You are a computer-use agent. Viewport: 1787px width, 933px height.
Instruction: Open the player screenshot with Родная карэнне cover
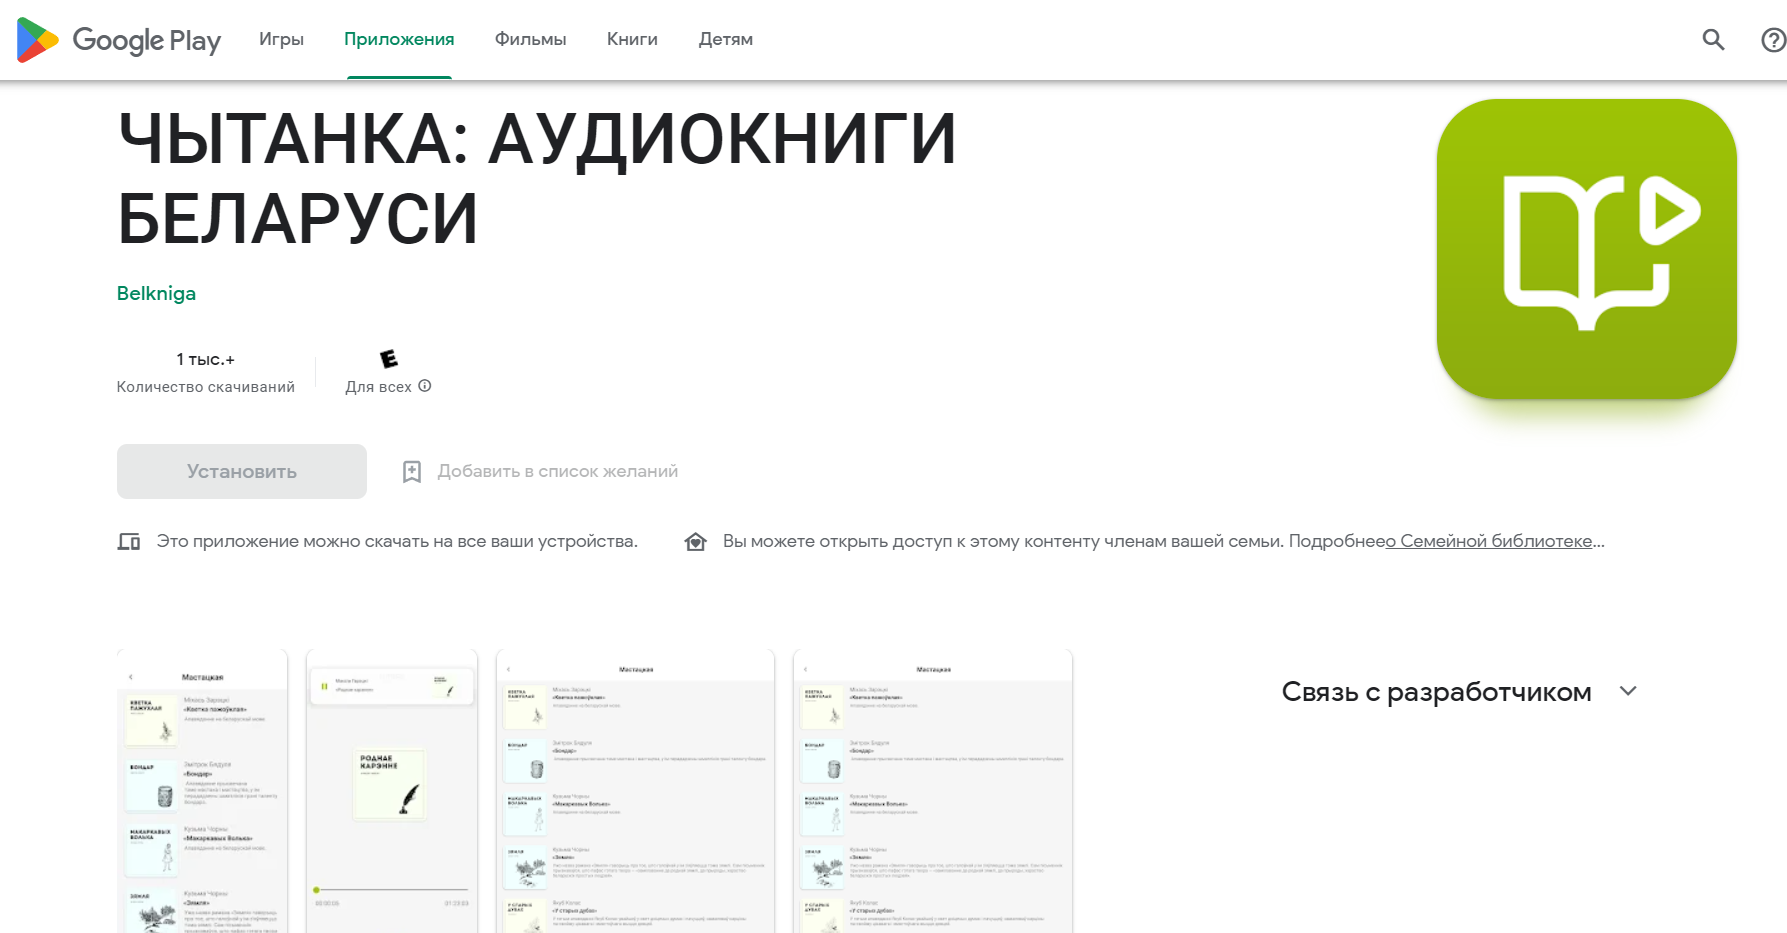[x=391, y=792]
